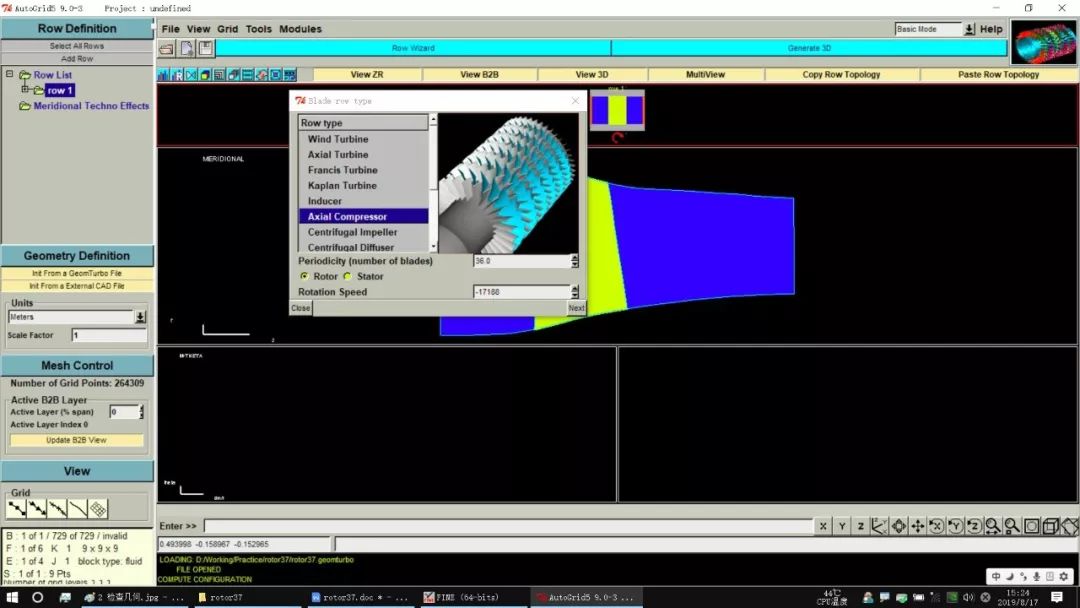Click the Rotation Speed input field
1080x608 pixels.
pyautogui.click(x=521, y=292)
